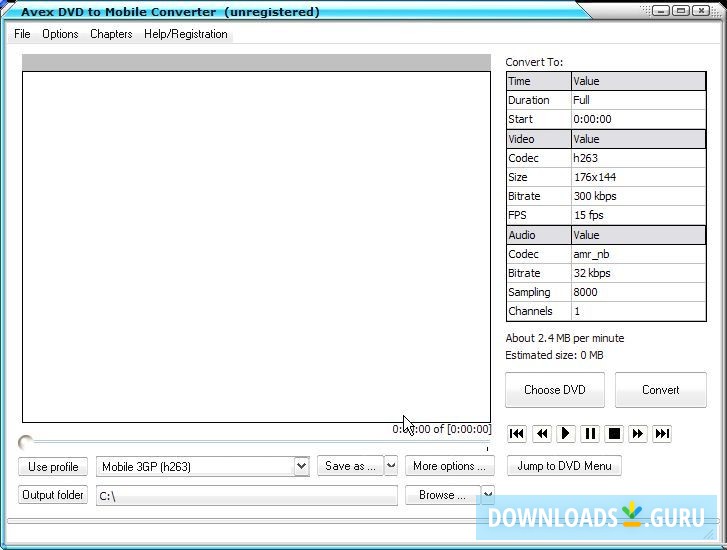Select the Start value 0:00:00
The width and height of the screenshot is (727, 550).
coord(638,119)
